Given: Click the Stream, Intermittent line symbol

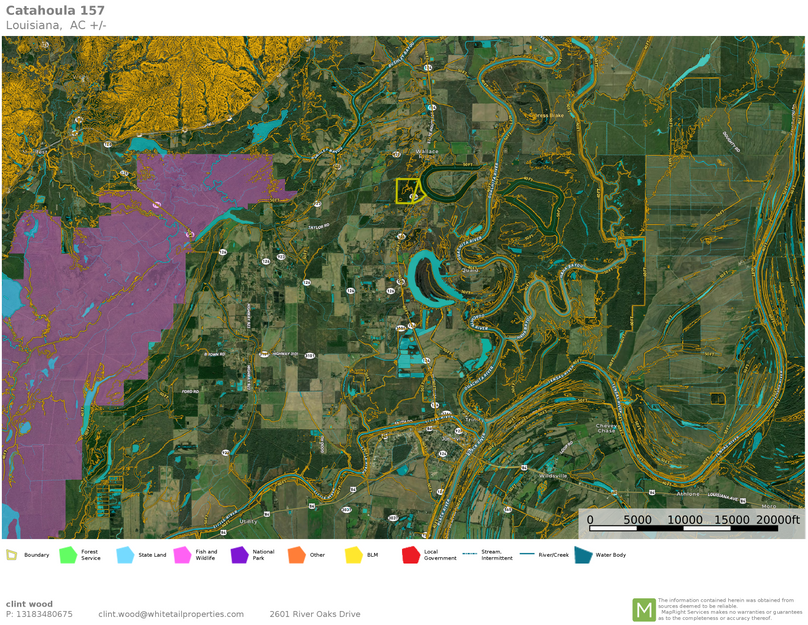Looking at the screenshot, I should [469, 554].
